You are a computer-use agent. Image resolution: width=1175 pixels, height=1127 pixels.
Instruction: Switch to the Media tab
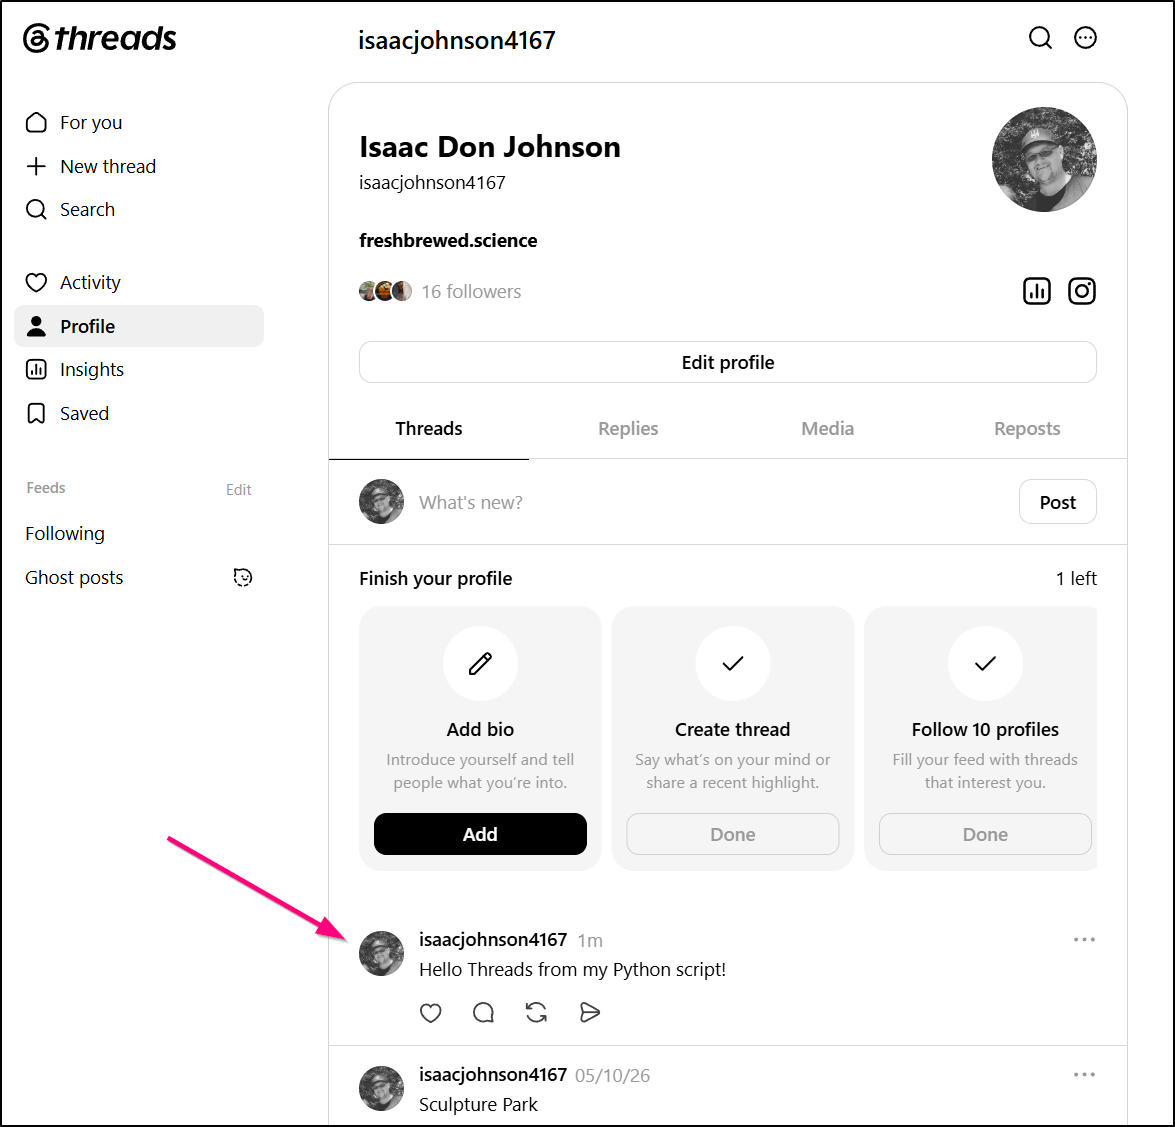pyautogui.click(x=827, y=429)
